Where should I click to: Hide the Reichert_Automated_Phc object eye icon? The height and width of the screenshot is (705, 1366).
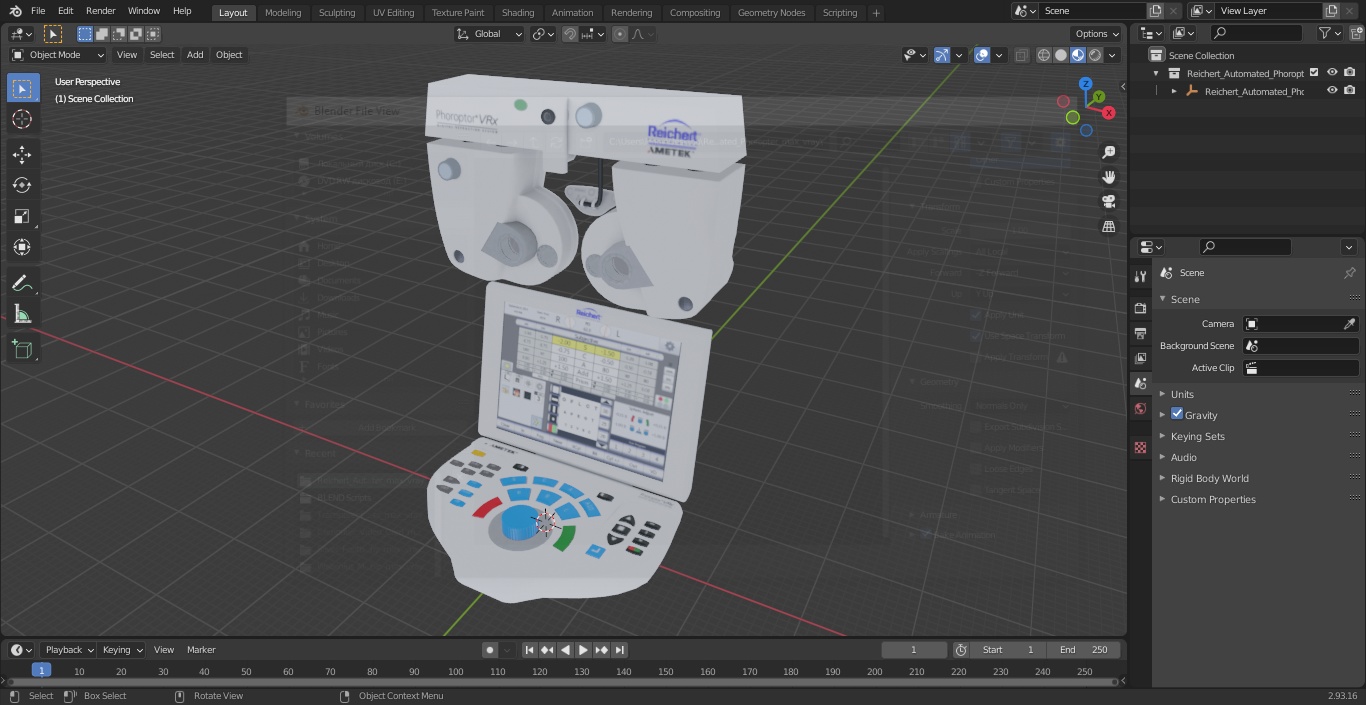(1332, 91)
